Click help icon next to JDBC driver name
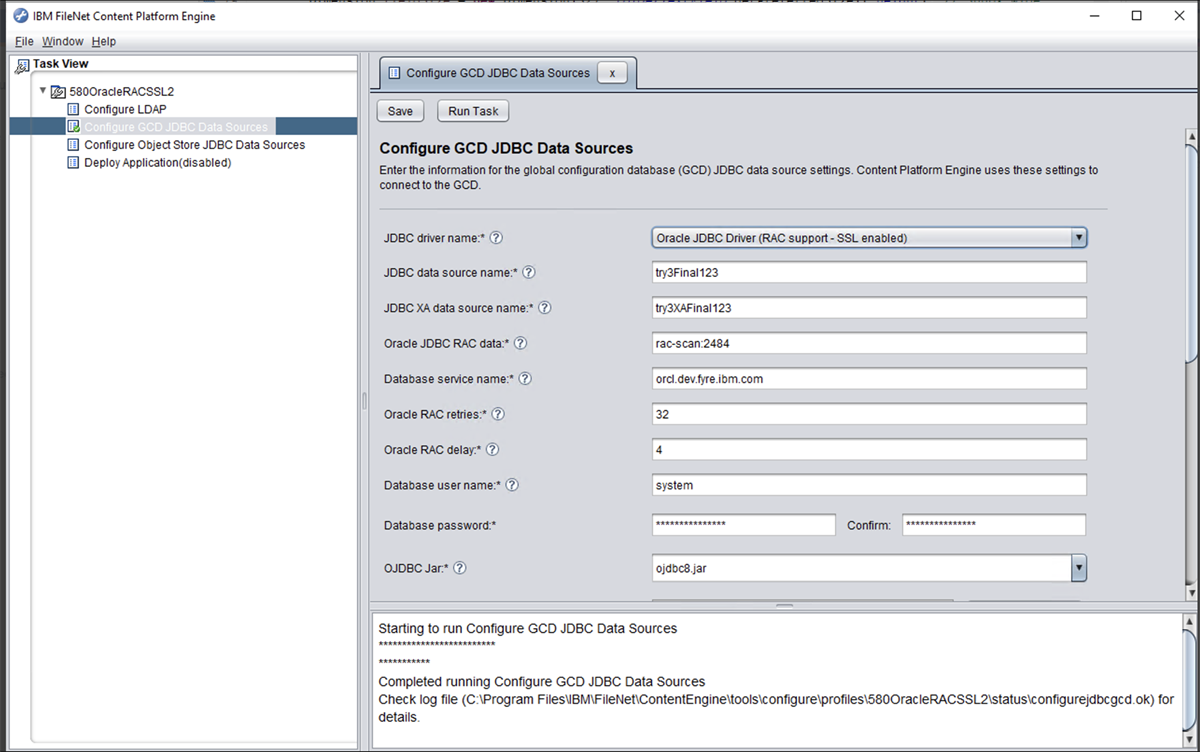This screenshot has height=752, width=1200. pos(496,238)
